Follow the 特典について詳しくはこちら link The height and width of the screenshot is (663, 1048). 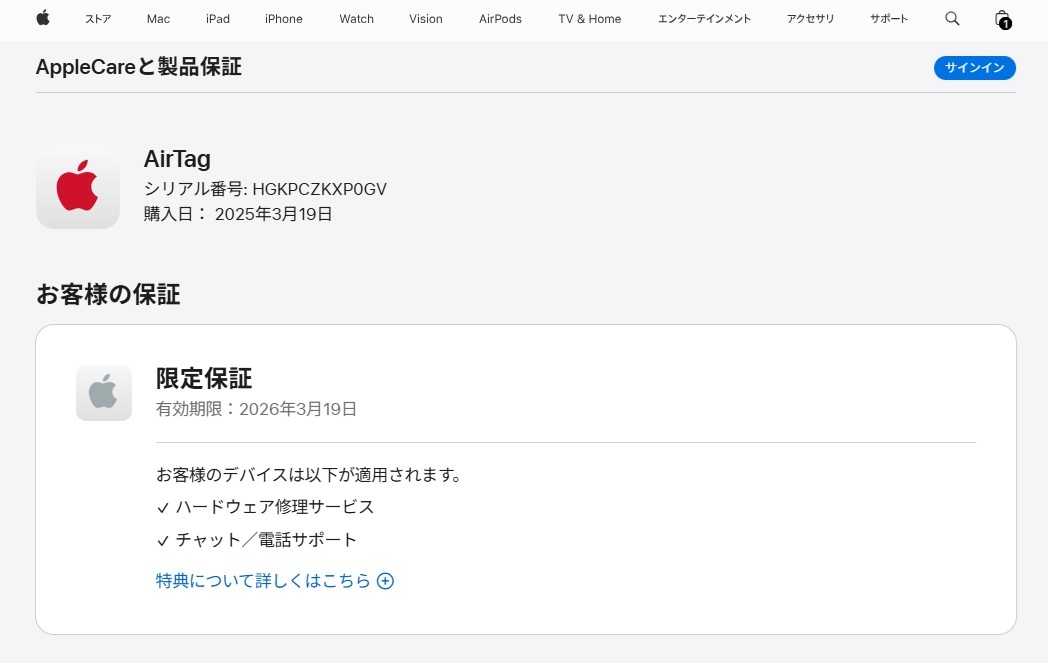263,581
